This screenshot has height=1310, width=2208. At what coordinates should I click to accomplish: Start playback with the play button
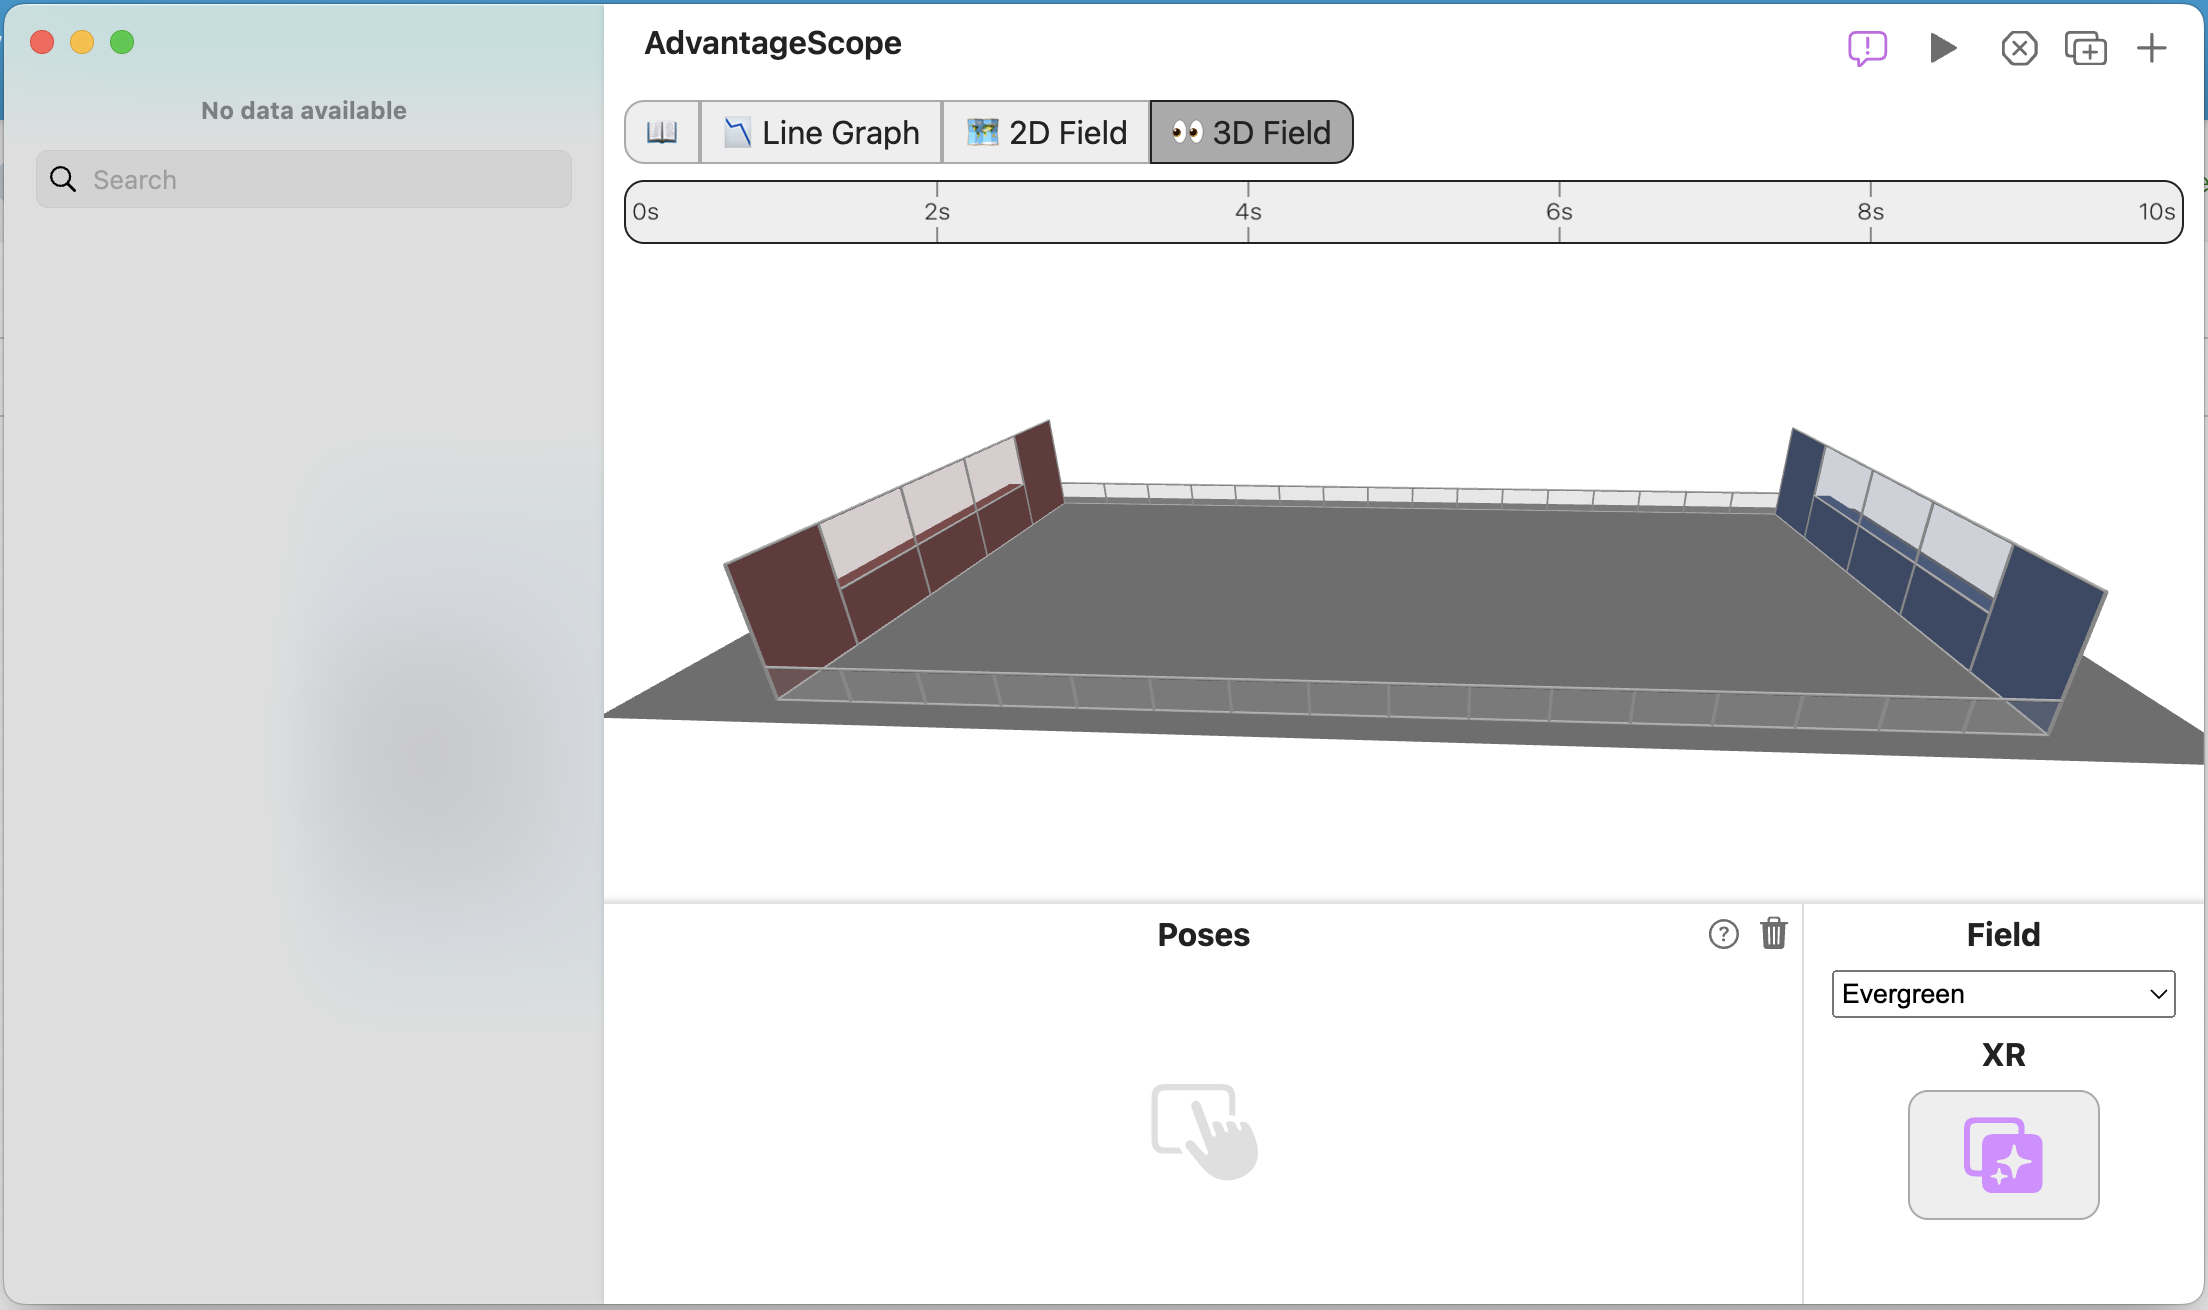coord(1942,48)
